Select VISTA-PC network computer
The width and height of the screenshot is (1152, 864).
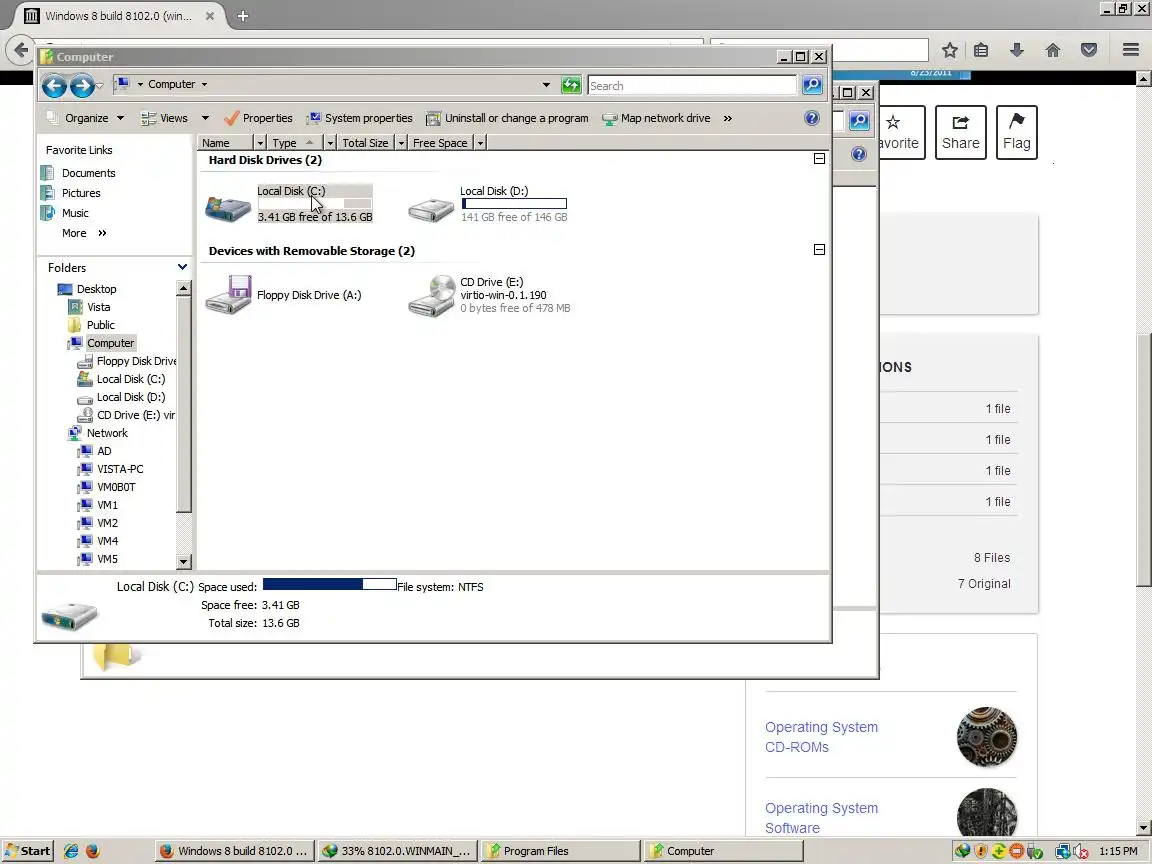pyautogui.click(x=120, y=469)
